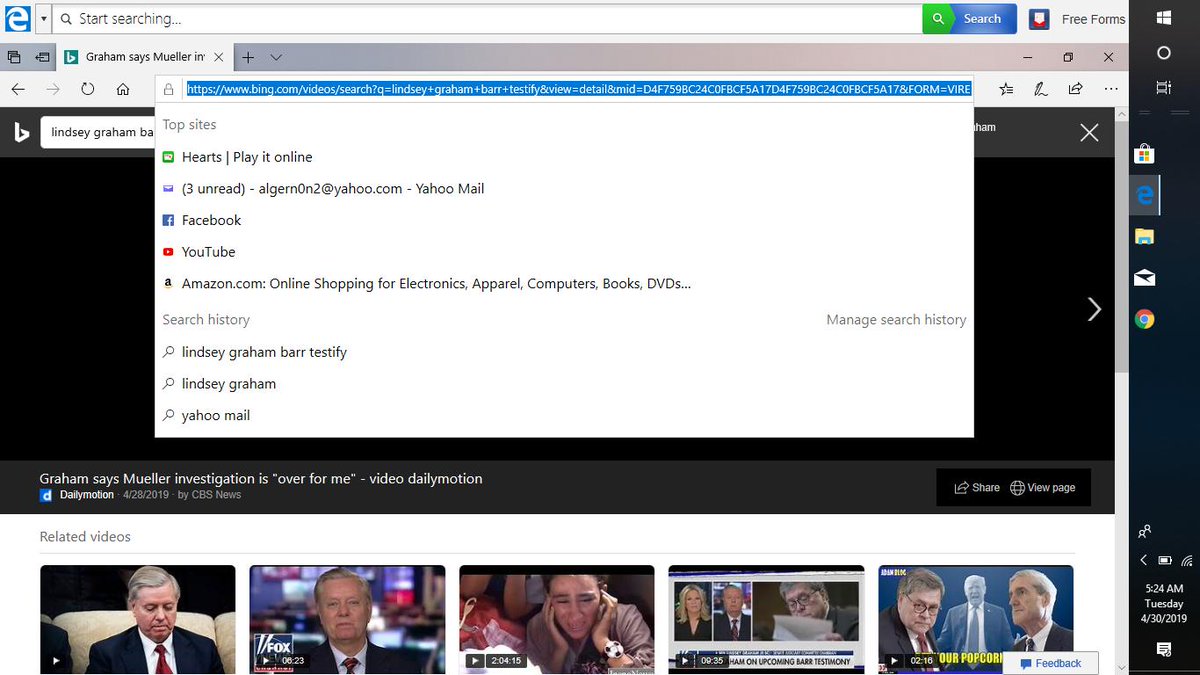Add notes with the pen icon

(1040, 89)
